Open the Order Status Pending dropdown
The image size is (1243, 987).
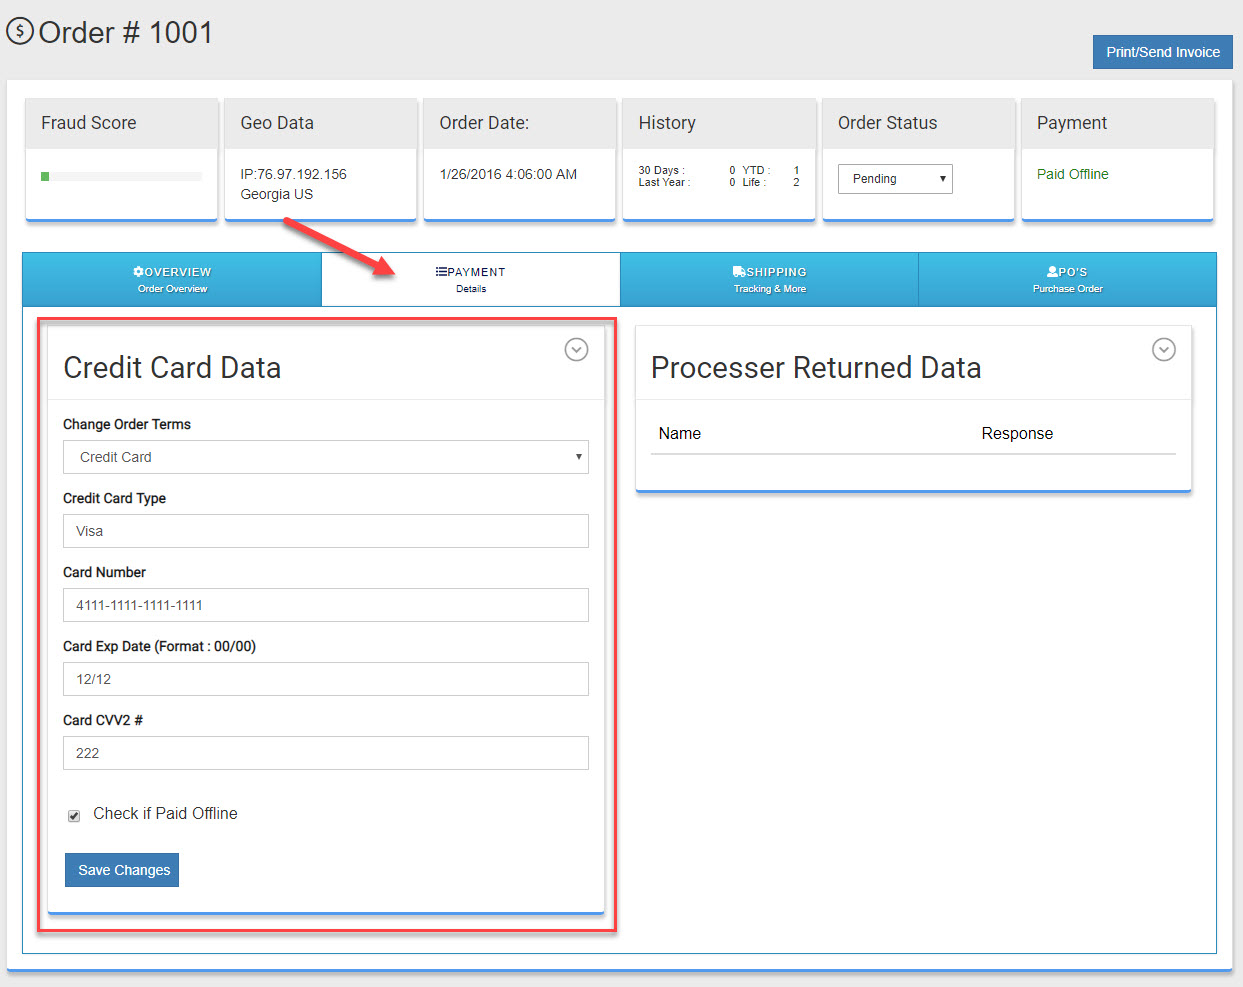pyautogui.click(x=895, y=179)
